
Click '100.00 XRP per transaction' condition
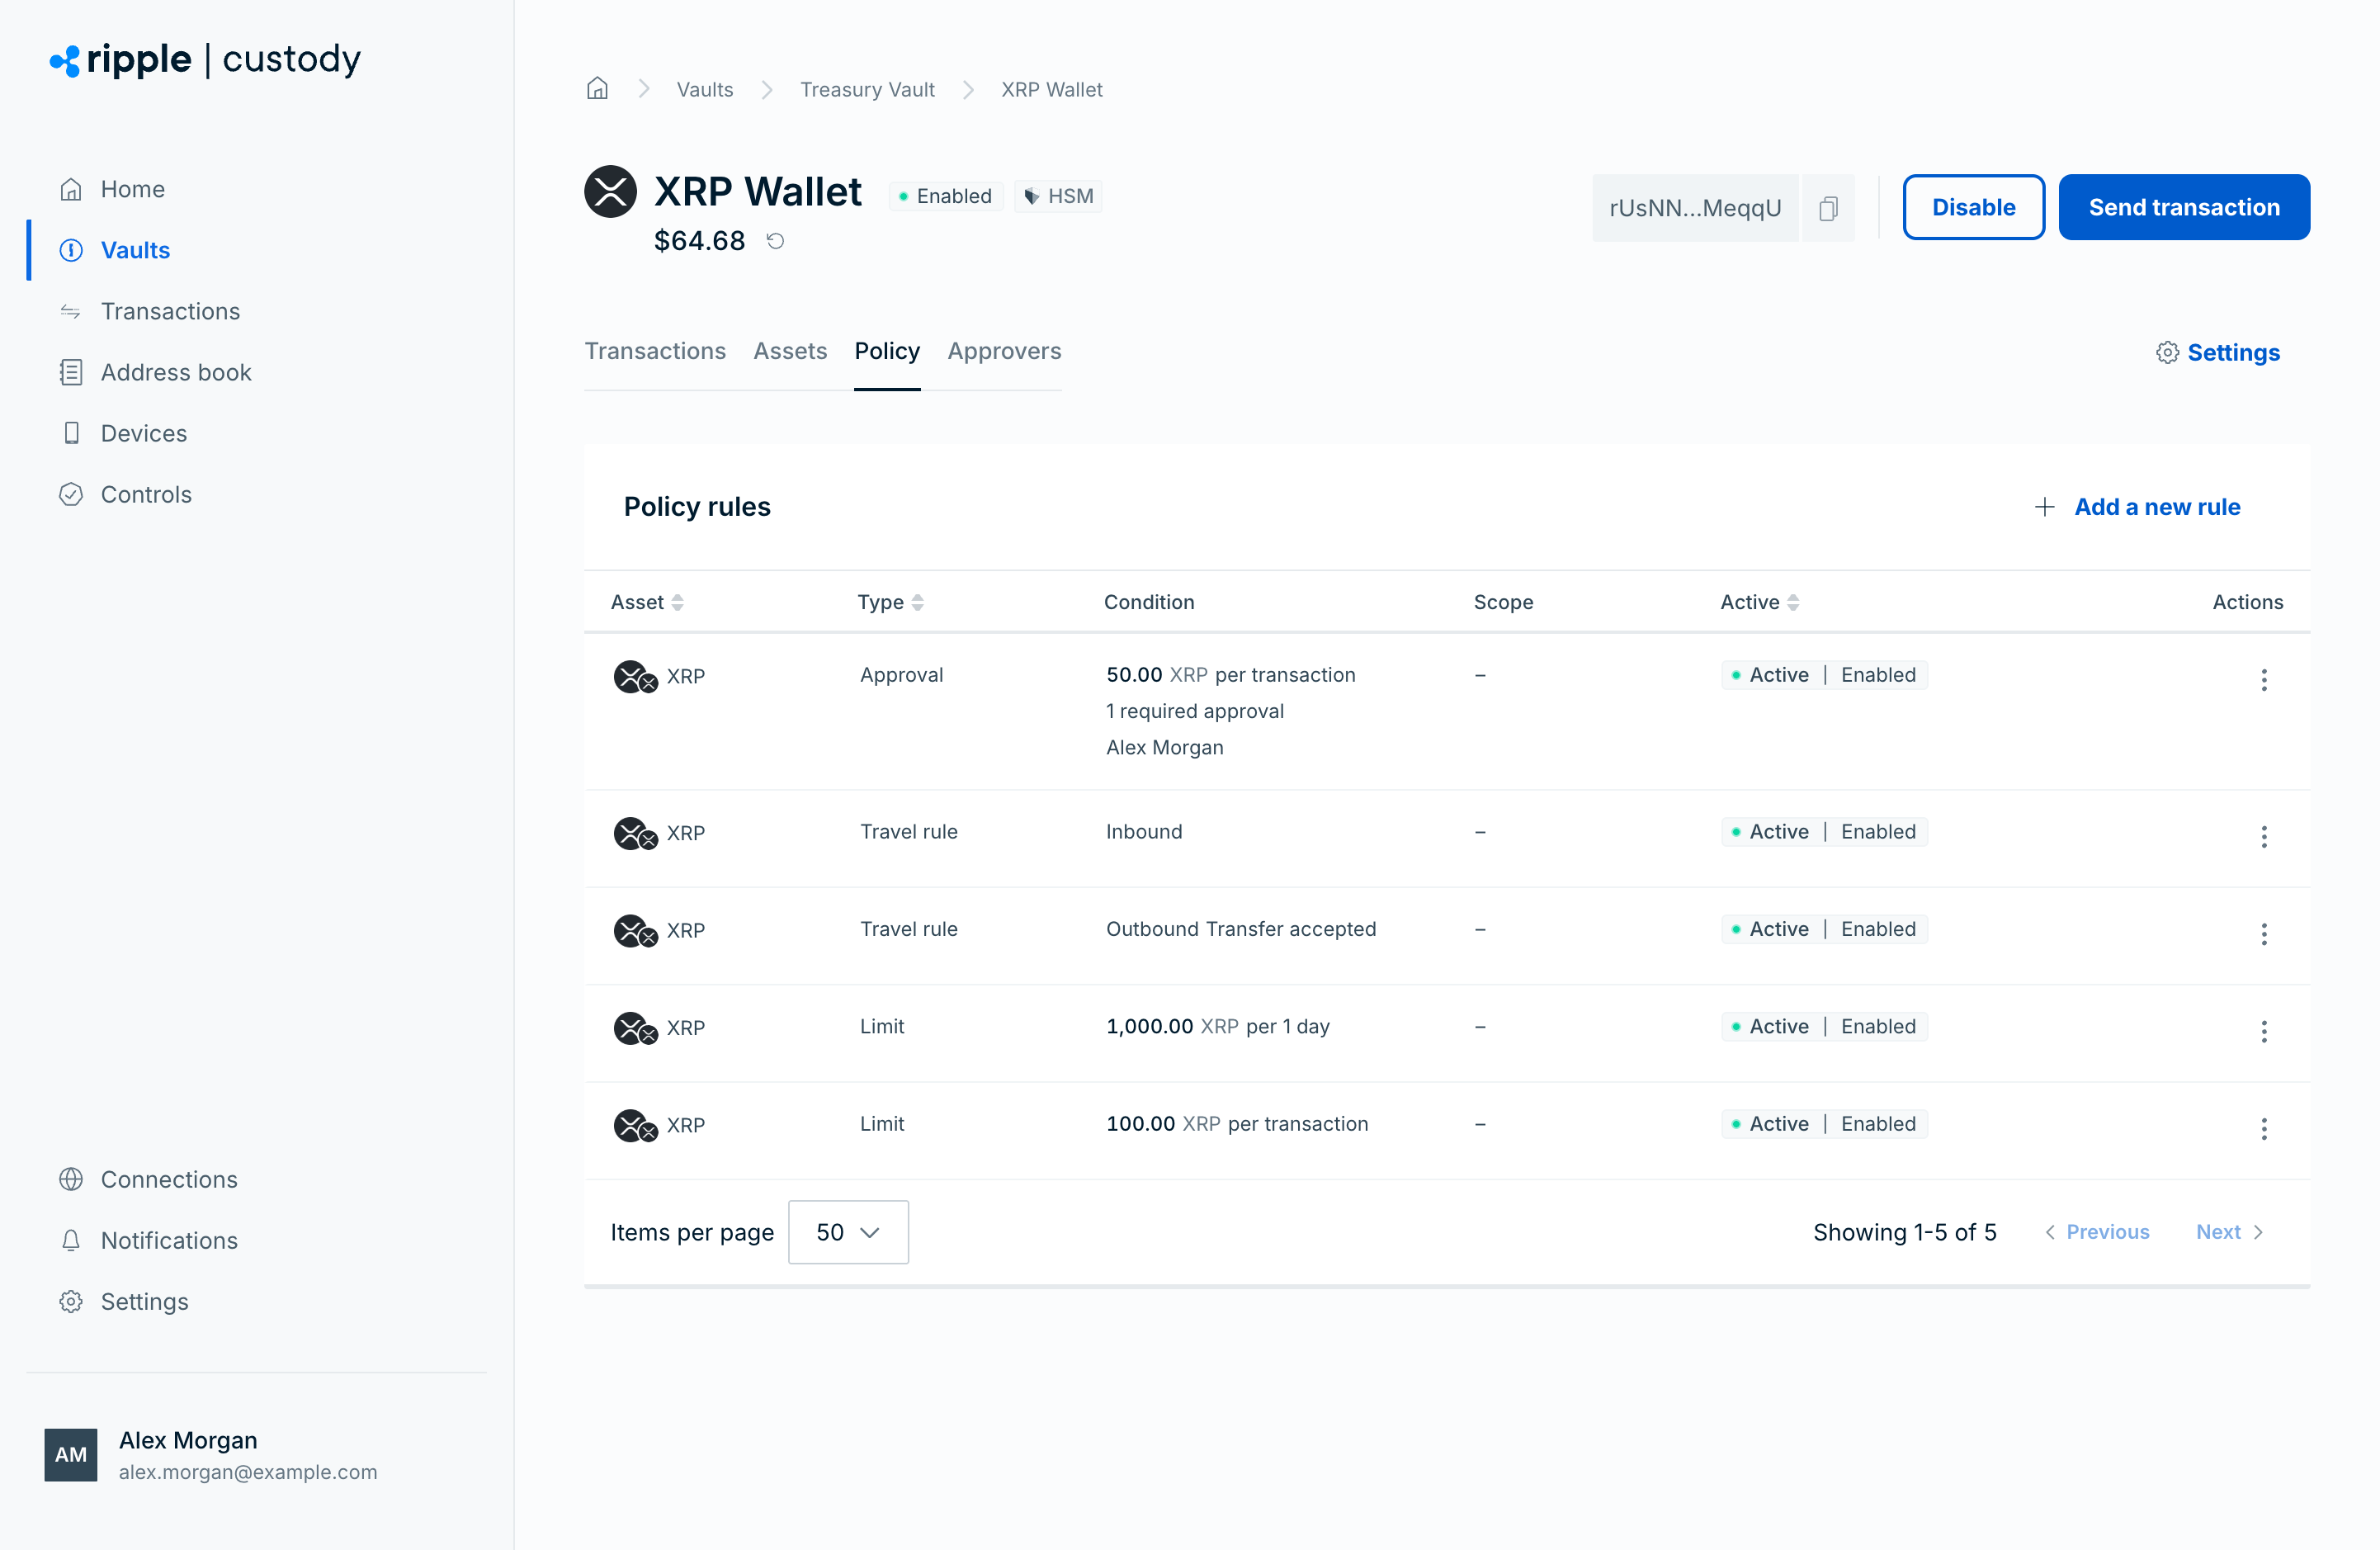click(x=1237, y=1124)
